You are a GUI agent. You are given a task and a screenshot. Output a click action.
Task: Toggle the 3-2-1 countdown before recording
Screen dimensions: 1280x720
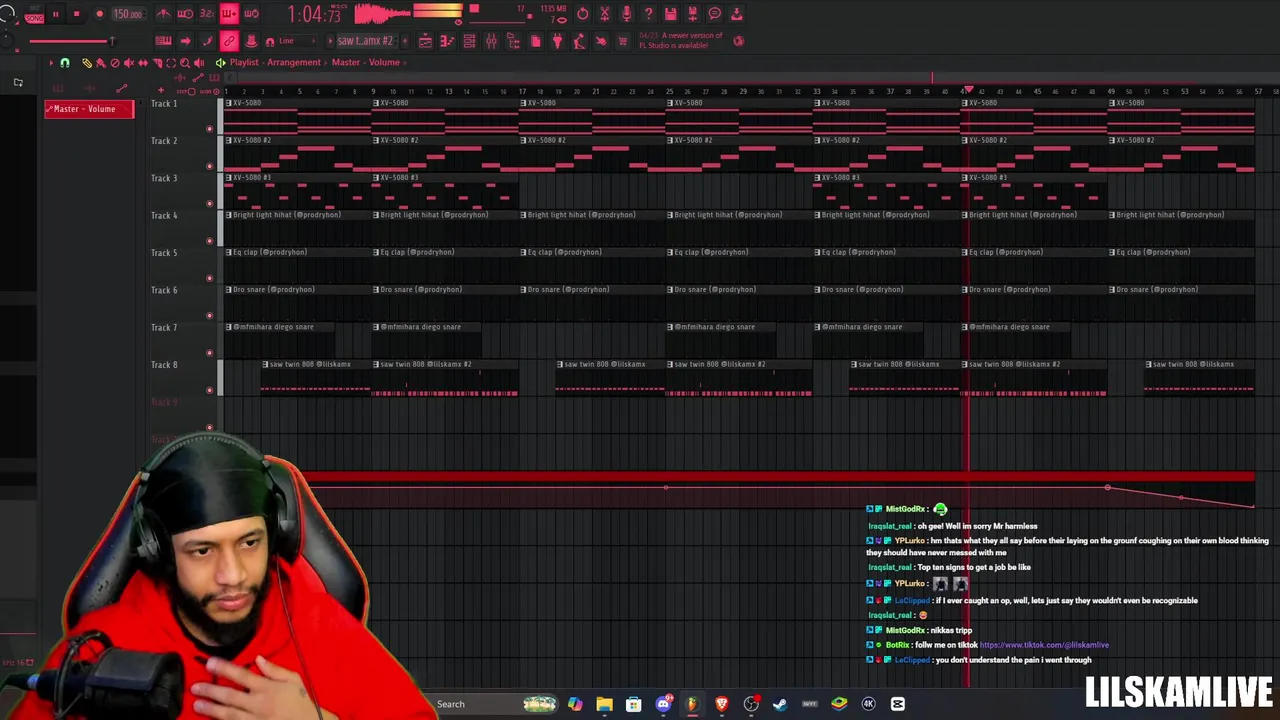207,13
